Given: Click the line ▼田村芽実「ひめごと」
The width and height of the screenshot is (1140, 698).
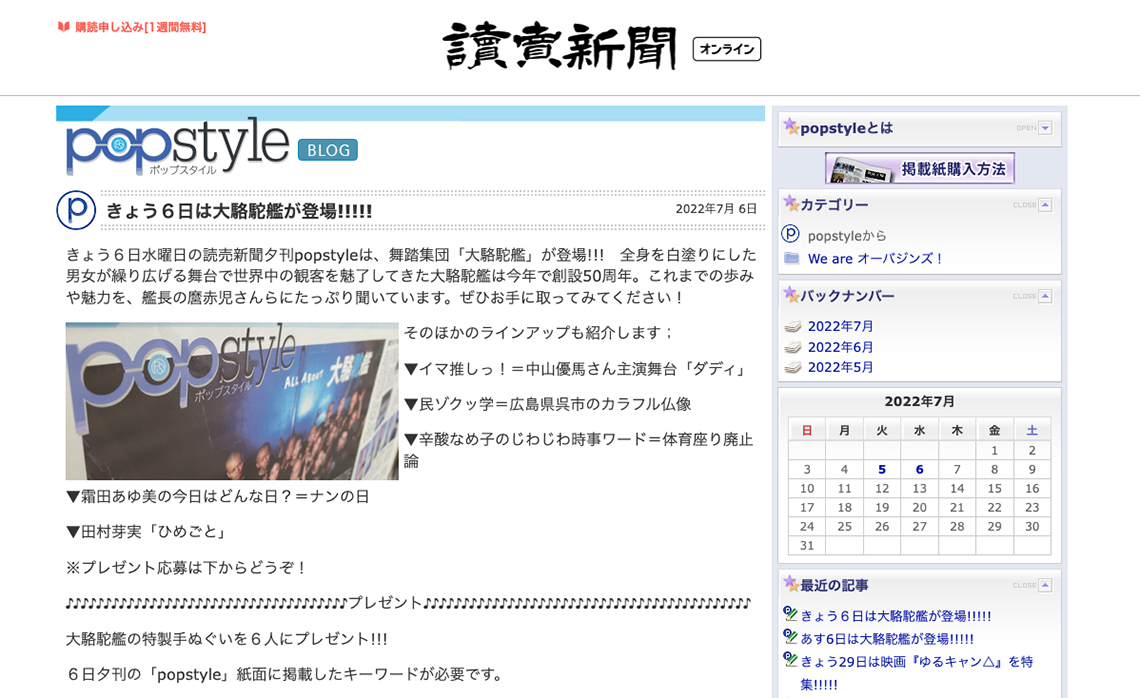Looking at the screenshot, I should tap(148, 532).
